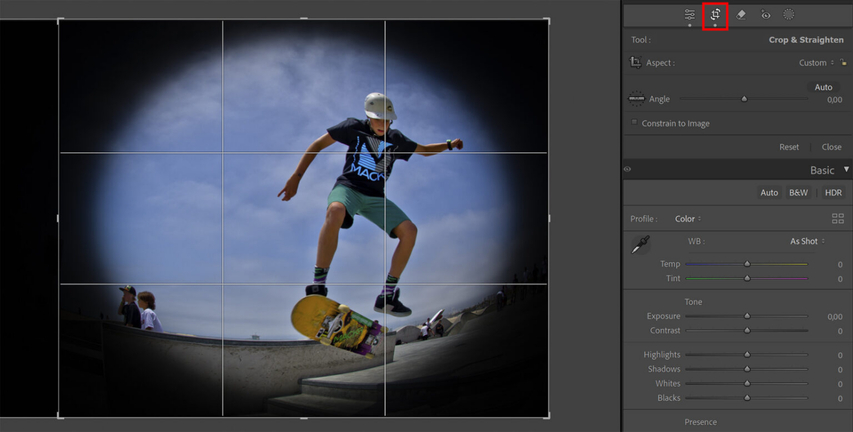Click the Angle slider handle
The height and width of the screenshot is (432, 853).
point(744,99)
